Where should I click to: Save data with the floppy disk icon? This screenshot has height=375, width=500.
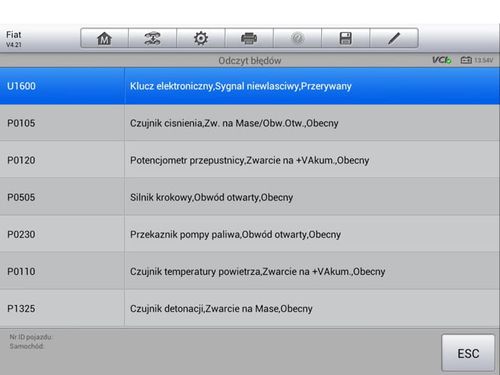(345, 38)
